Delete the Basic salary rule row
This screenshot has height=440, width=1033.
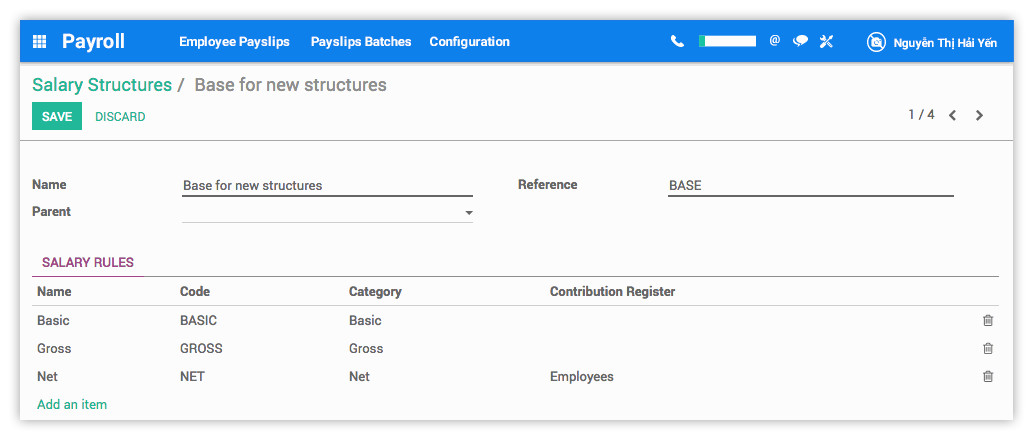coord(988,321)
